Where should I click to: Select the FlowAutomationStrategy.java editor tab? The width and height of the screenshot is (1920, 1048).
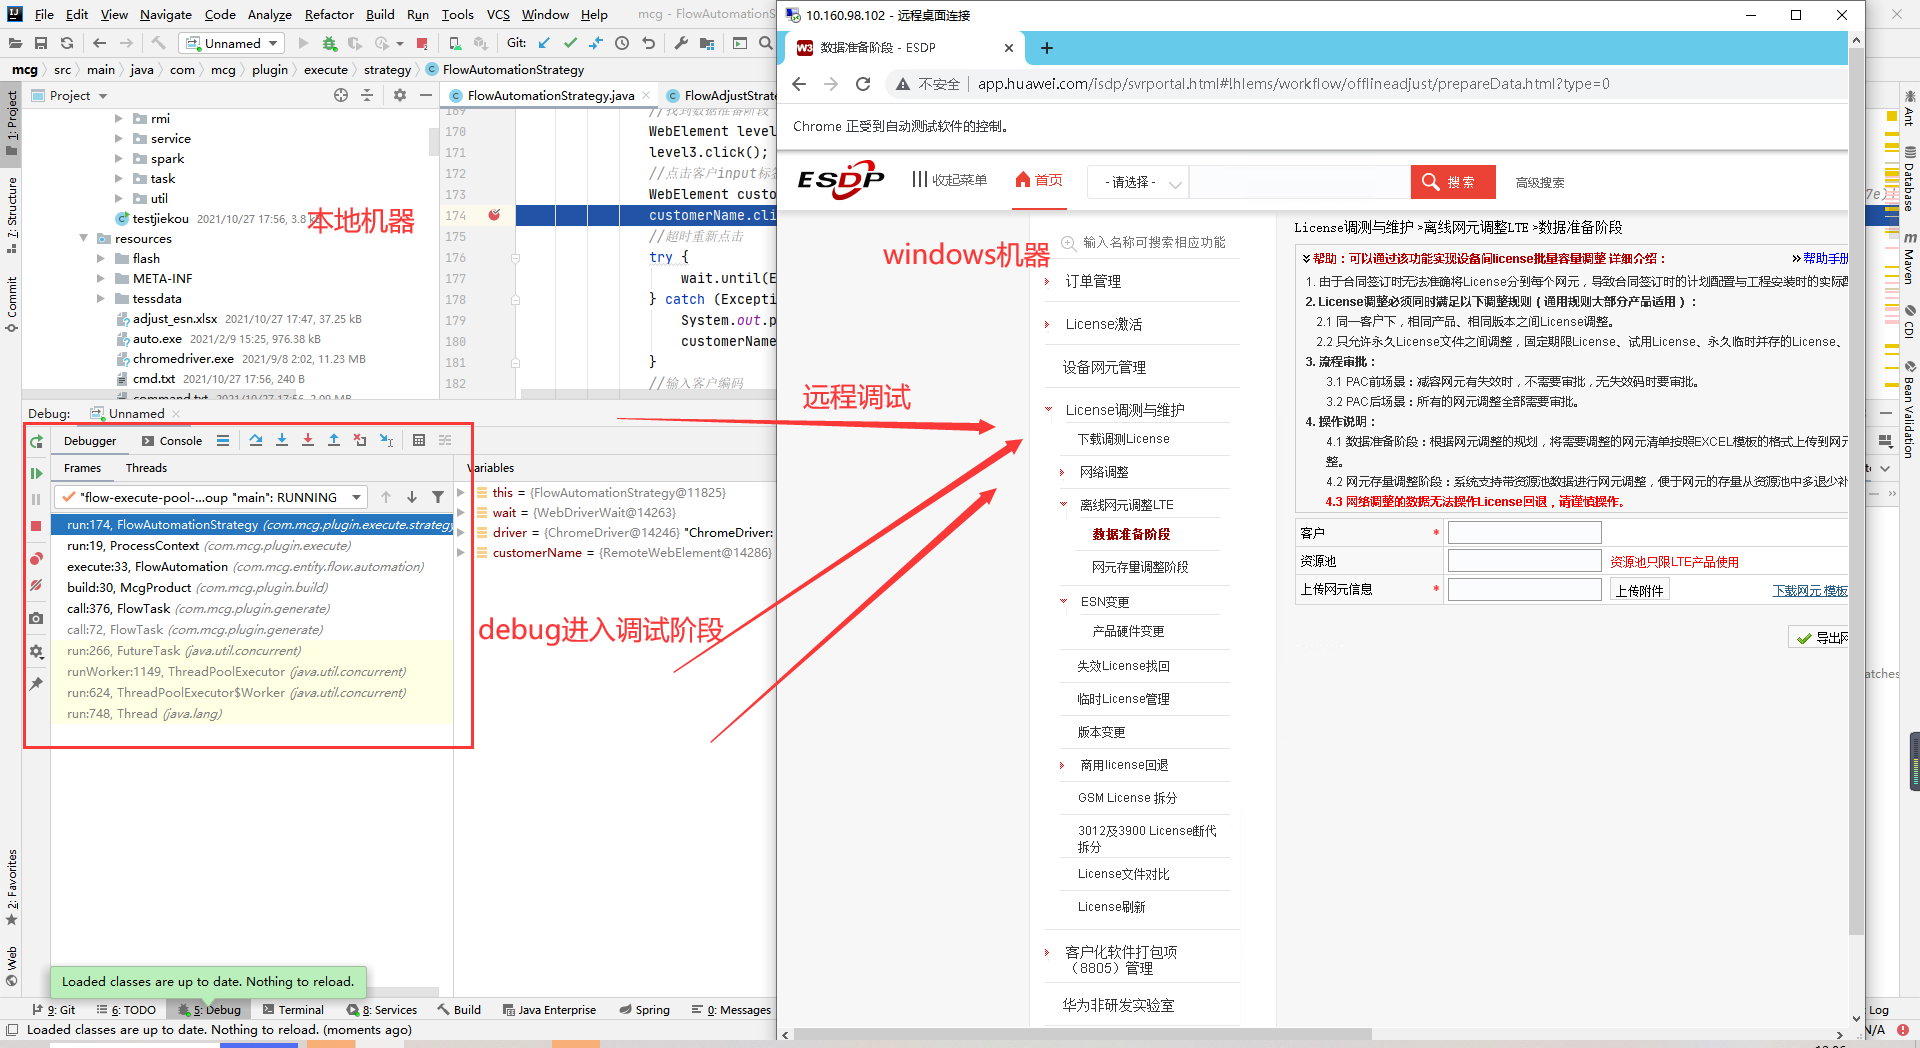(x=550, y=95)
